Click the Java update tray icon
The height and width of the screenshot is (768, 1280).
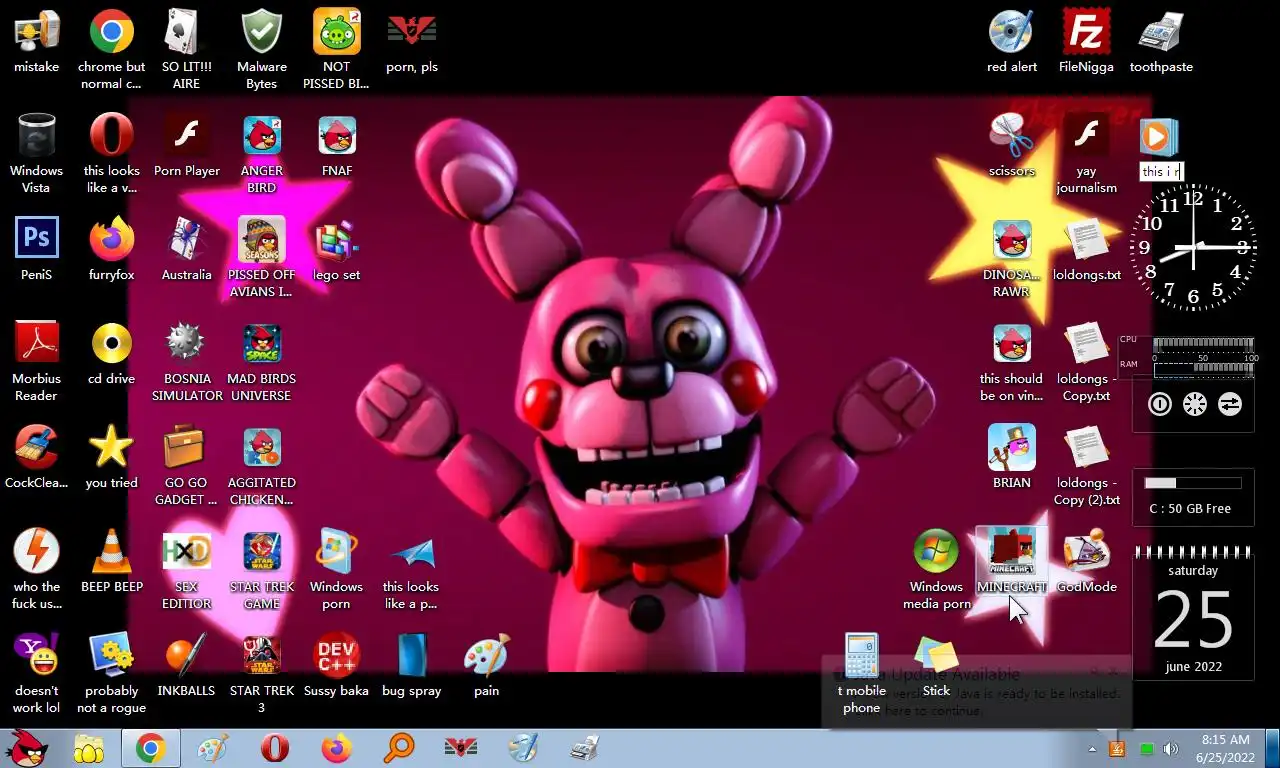1118,749
